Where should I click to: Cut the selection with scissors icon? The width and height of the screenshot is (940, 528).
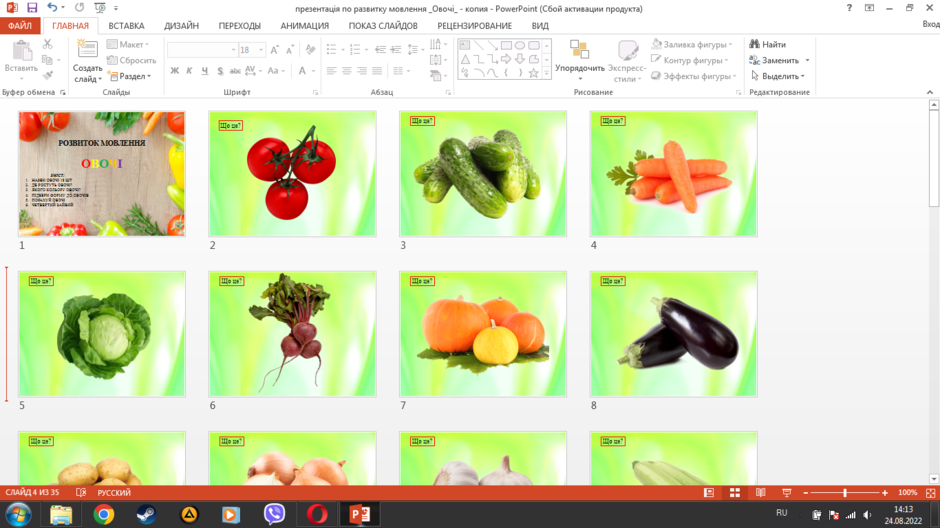click(47, 44)
